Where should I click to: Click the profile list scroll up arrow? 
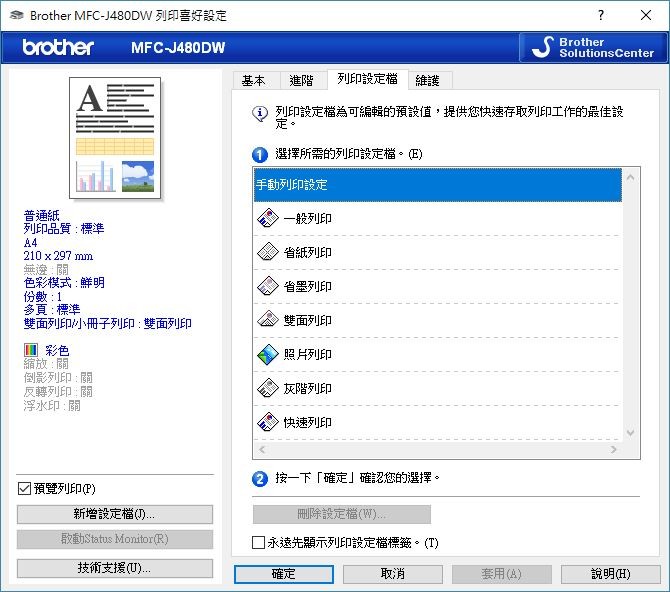pos(631,177)
